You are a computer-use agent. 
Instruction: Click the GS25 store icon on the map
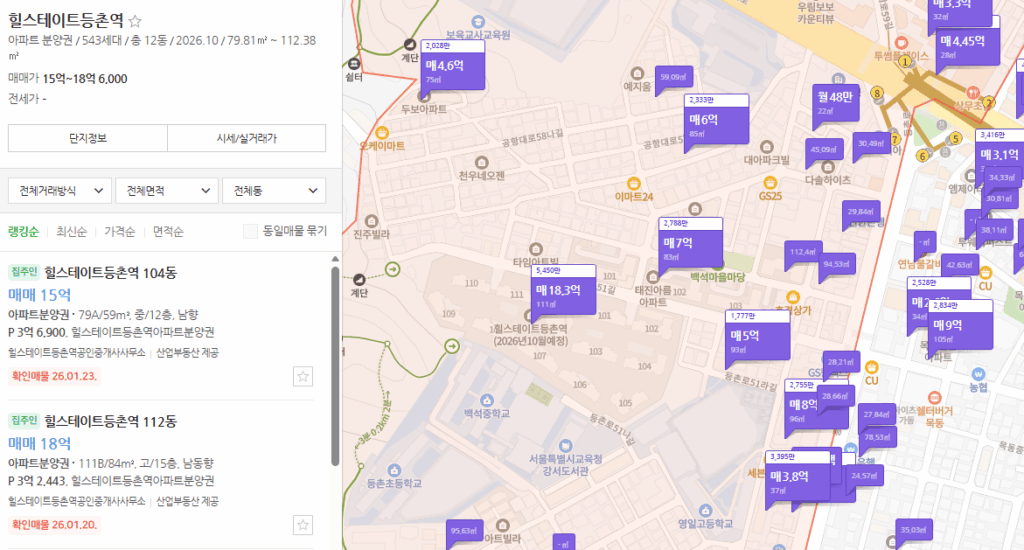pos(770,182)
